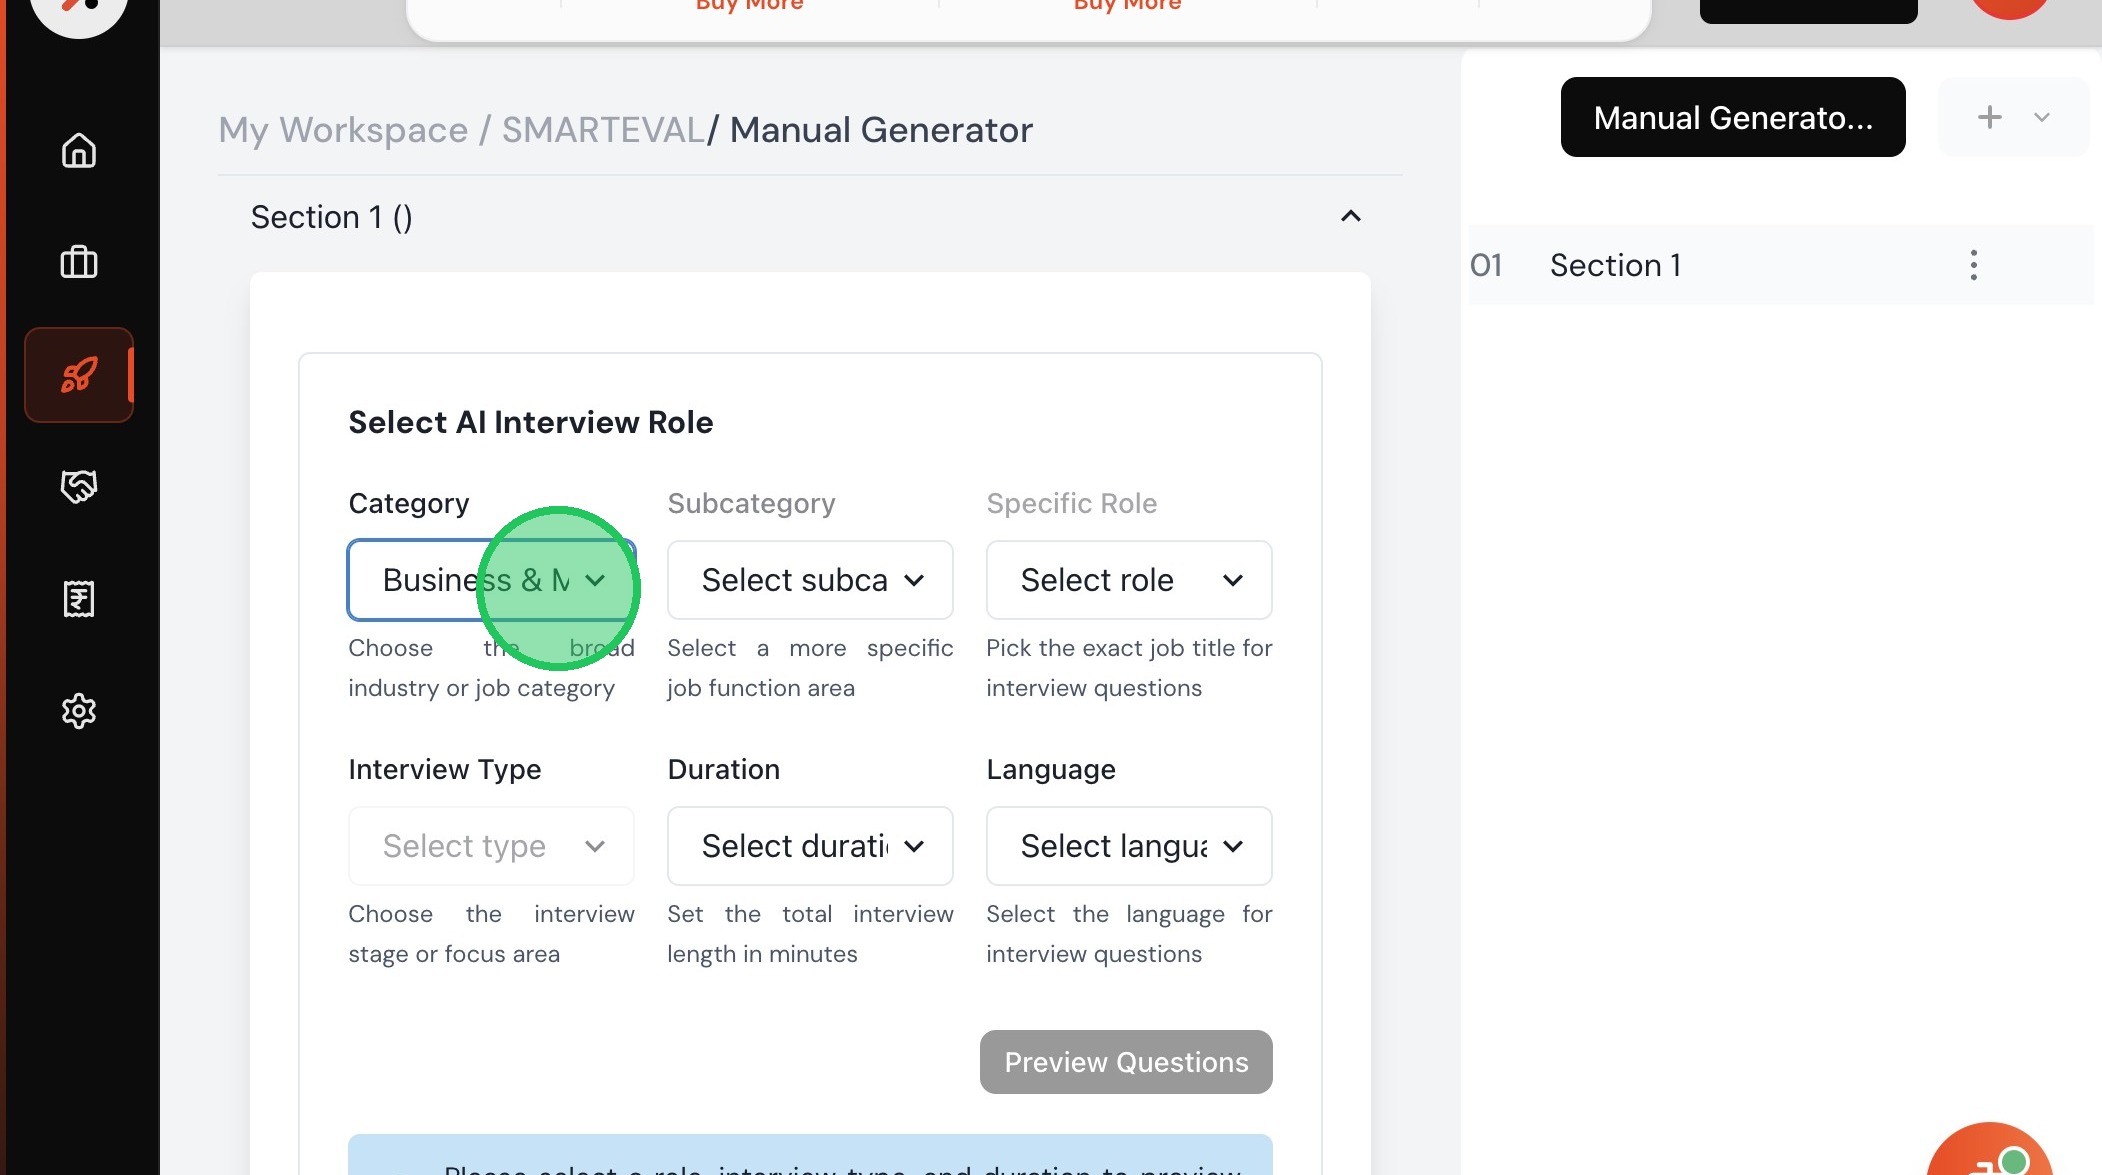Click the Preview Questions button

pos(1125,1062)
